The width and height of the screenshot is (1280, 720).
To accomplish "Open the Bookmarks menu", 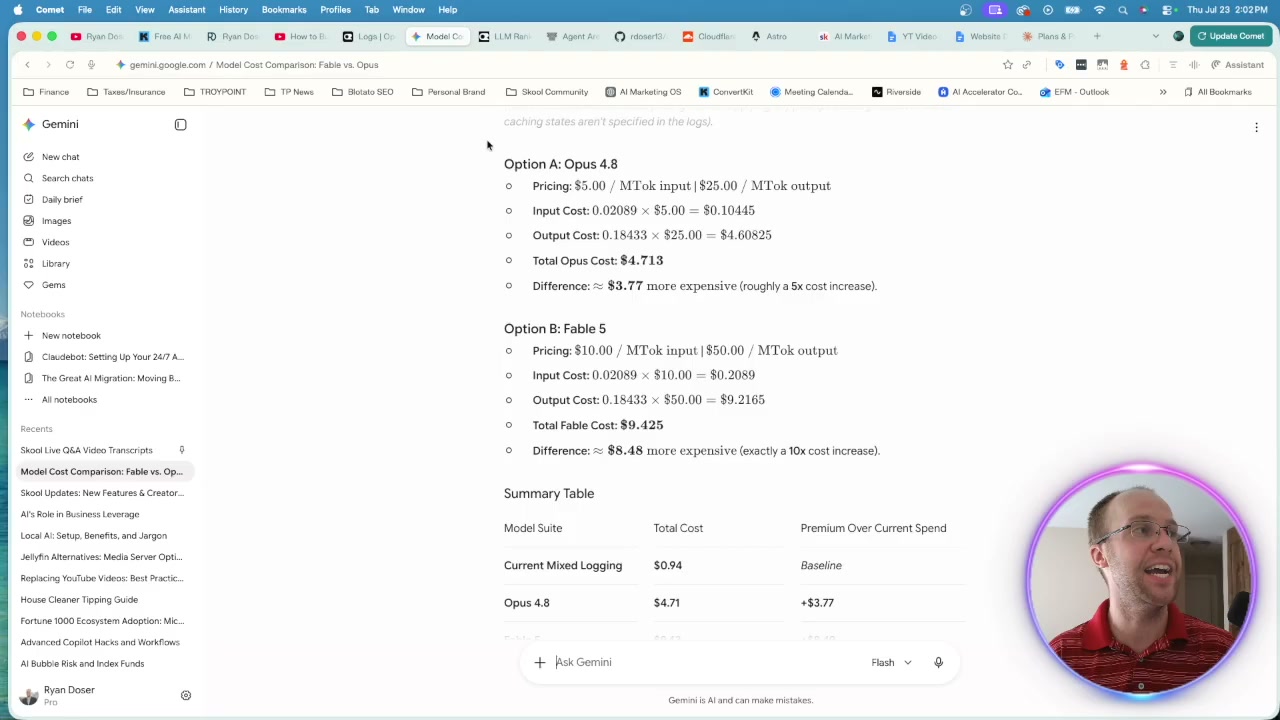I will 284,10.
